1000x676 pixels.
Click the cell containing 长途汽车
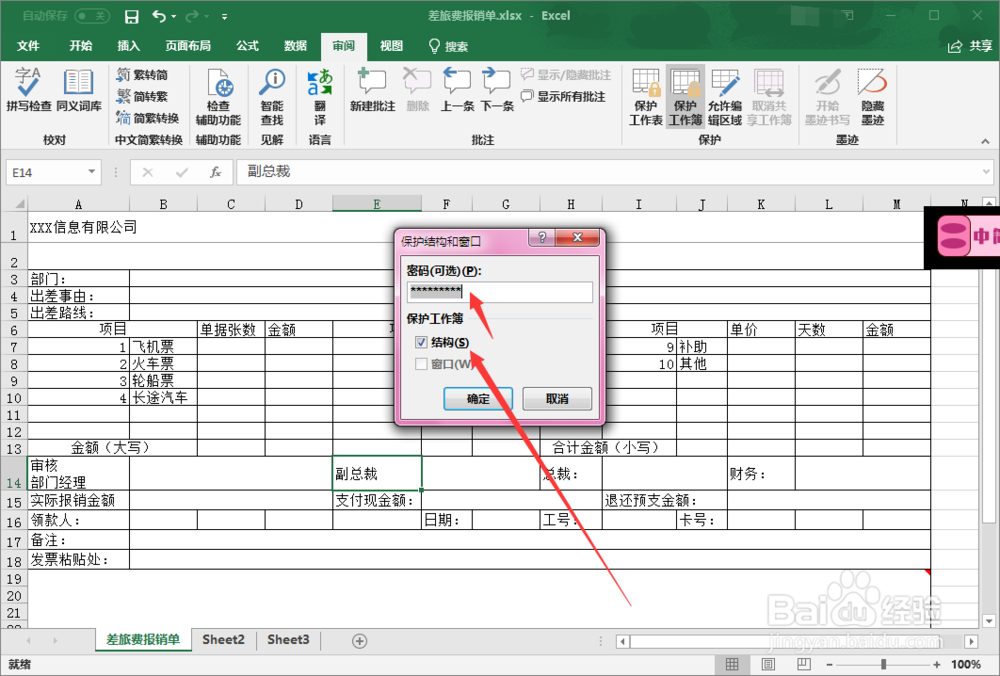(x=163, y=398)
